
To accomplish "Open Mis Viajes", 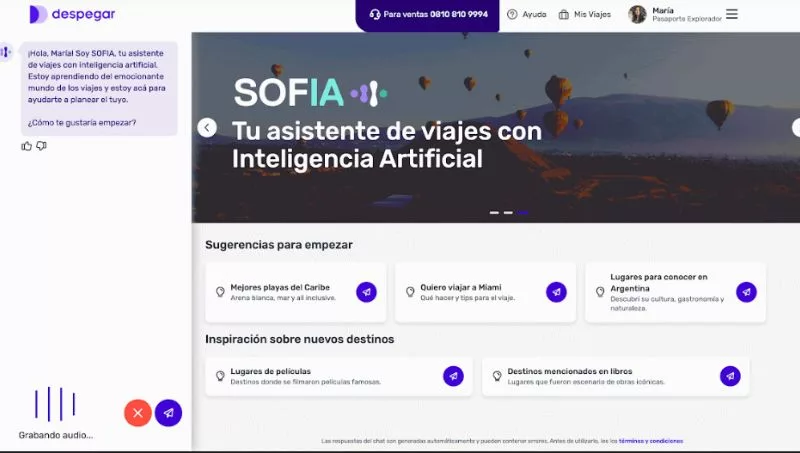I will coord(585,15).
